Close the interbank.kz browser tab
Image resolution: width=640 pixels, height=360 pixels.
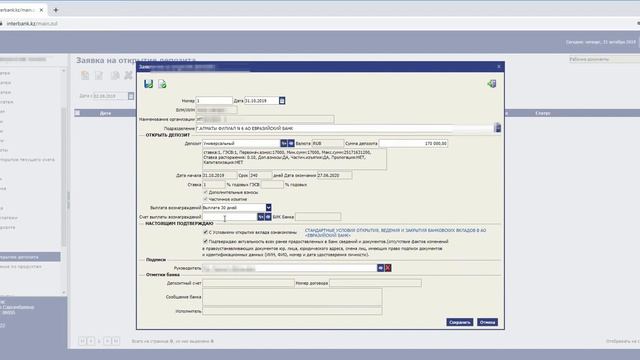pos(41,10)
